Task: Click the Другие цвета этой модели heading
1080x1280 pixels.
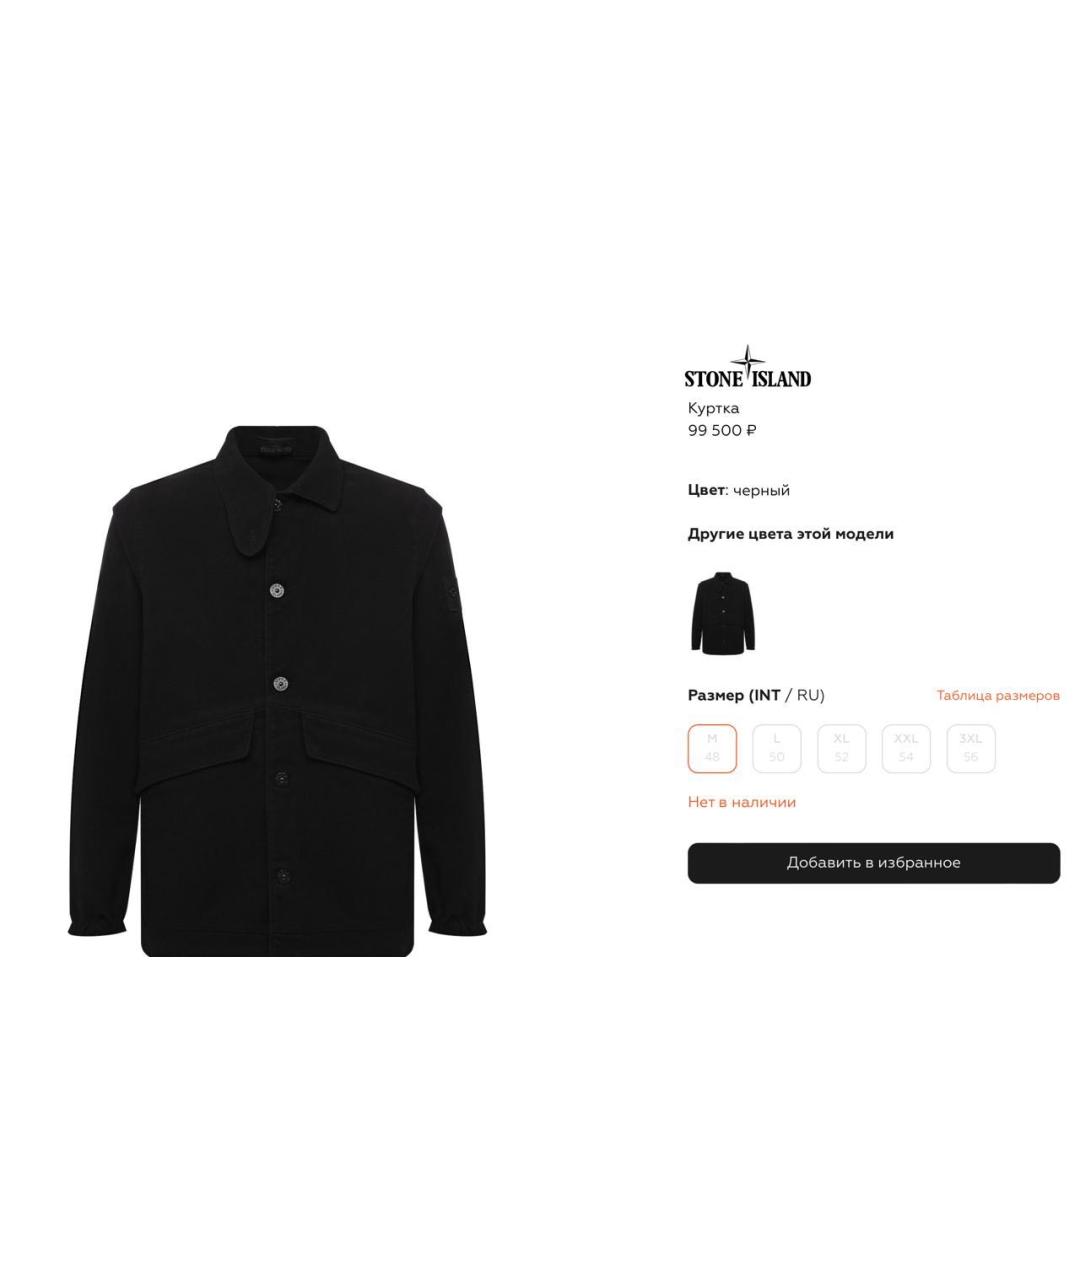Action: point(791,534)
